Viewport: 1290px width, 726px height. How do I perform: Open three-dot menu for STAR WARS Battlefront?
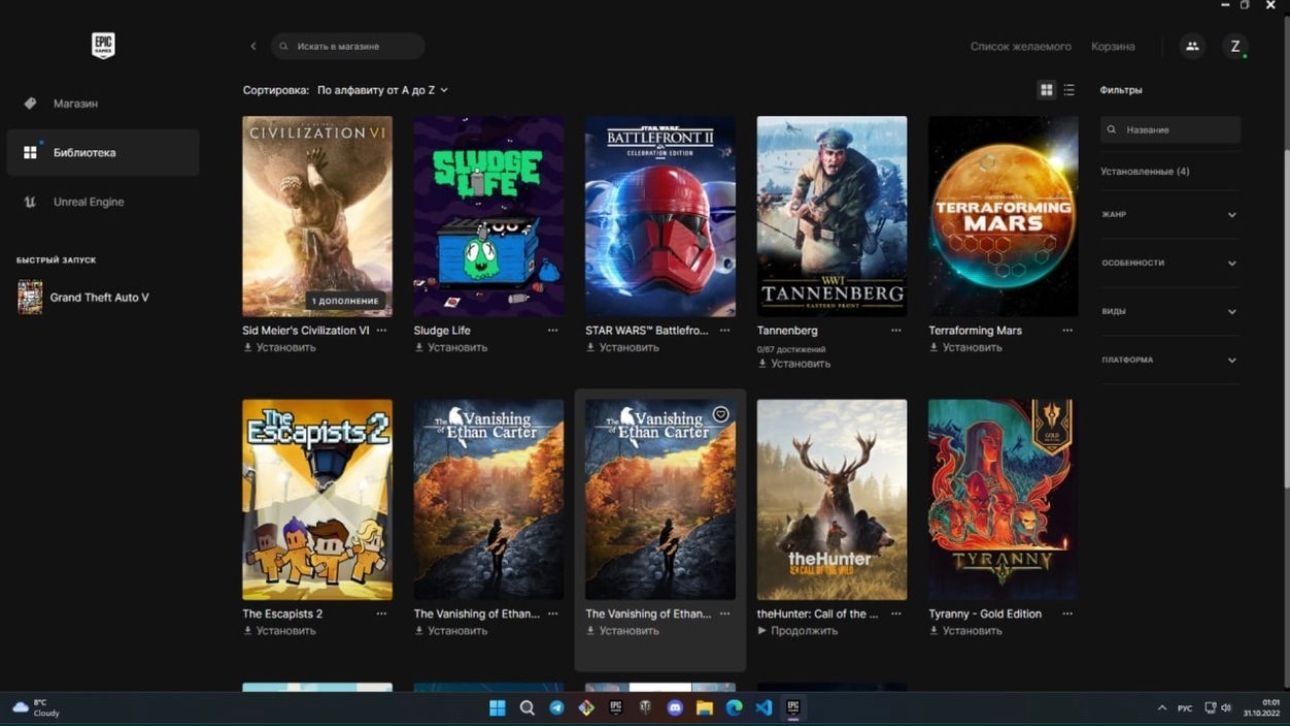724,330
